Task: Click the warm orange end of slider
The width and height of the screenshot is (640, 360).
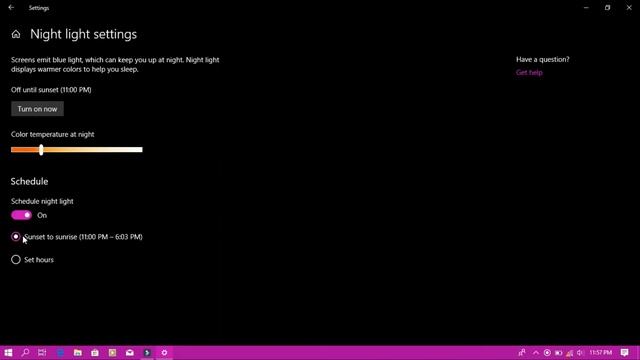Action: 14,150
